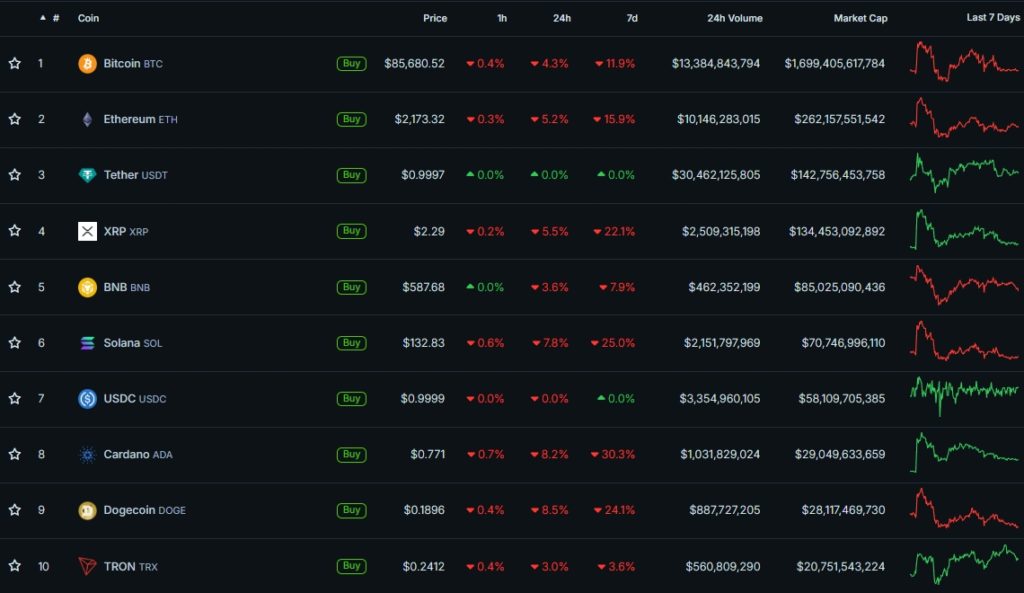Click the TRON TRX coin logo
This screenshot has height=593, width=1024.
[88, 566]
